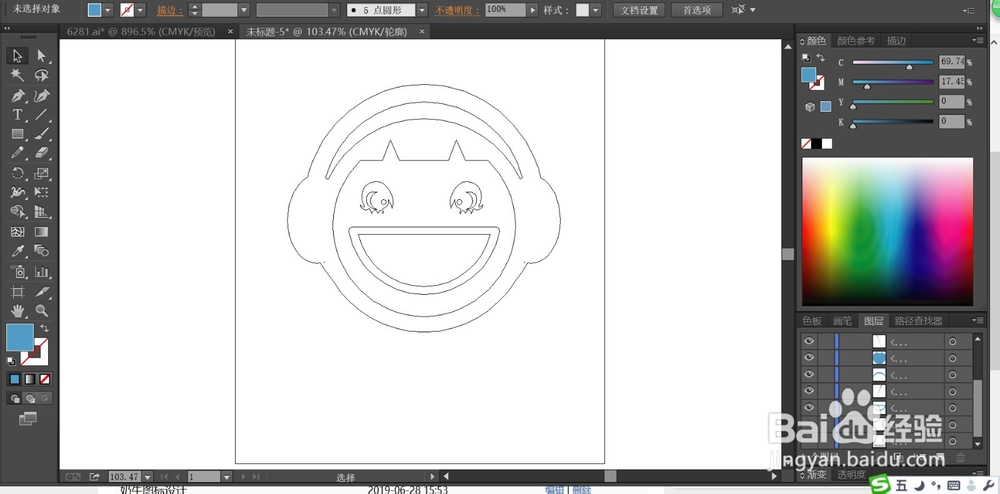Select the Rectangle tool
This screenshot has height=494, width=1000.
(x=18, y=134)
